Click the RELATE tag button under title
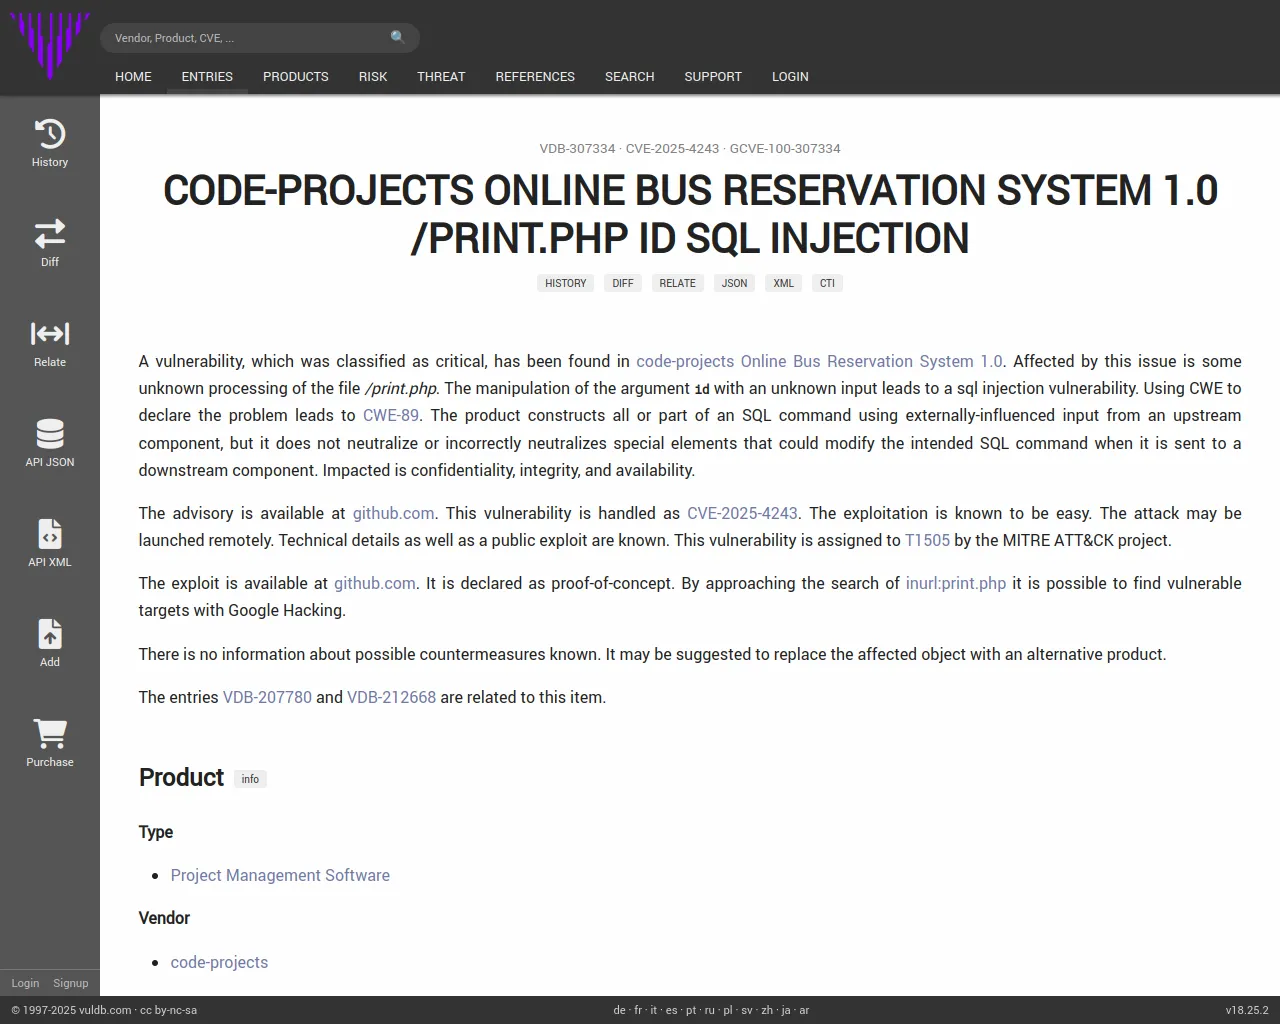This screenshot has width=1280, height=1024. [x=678, y=283]
